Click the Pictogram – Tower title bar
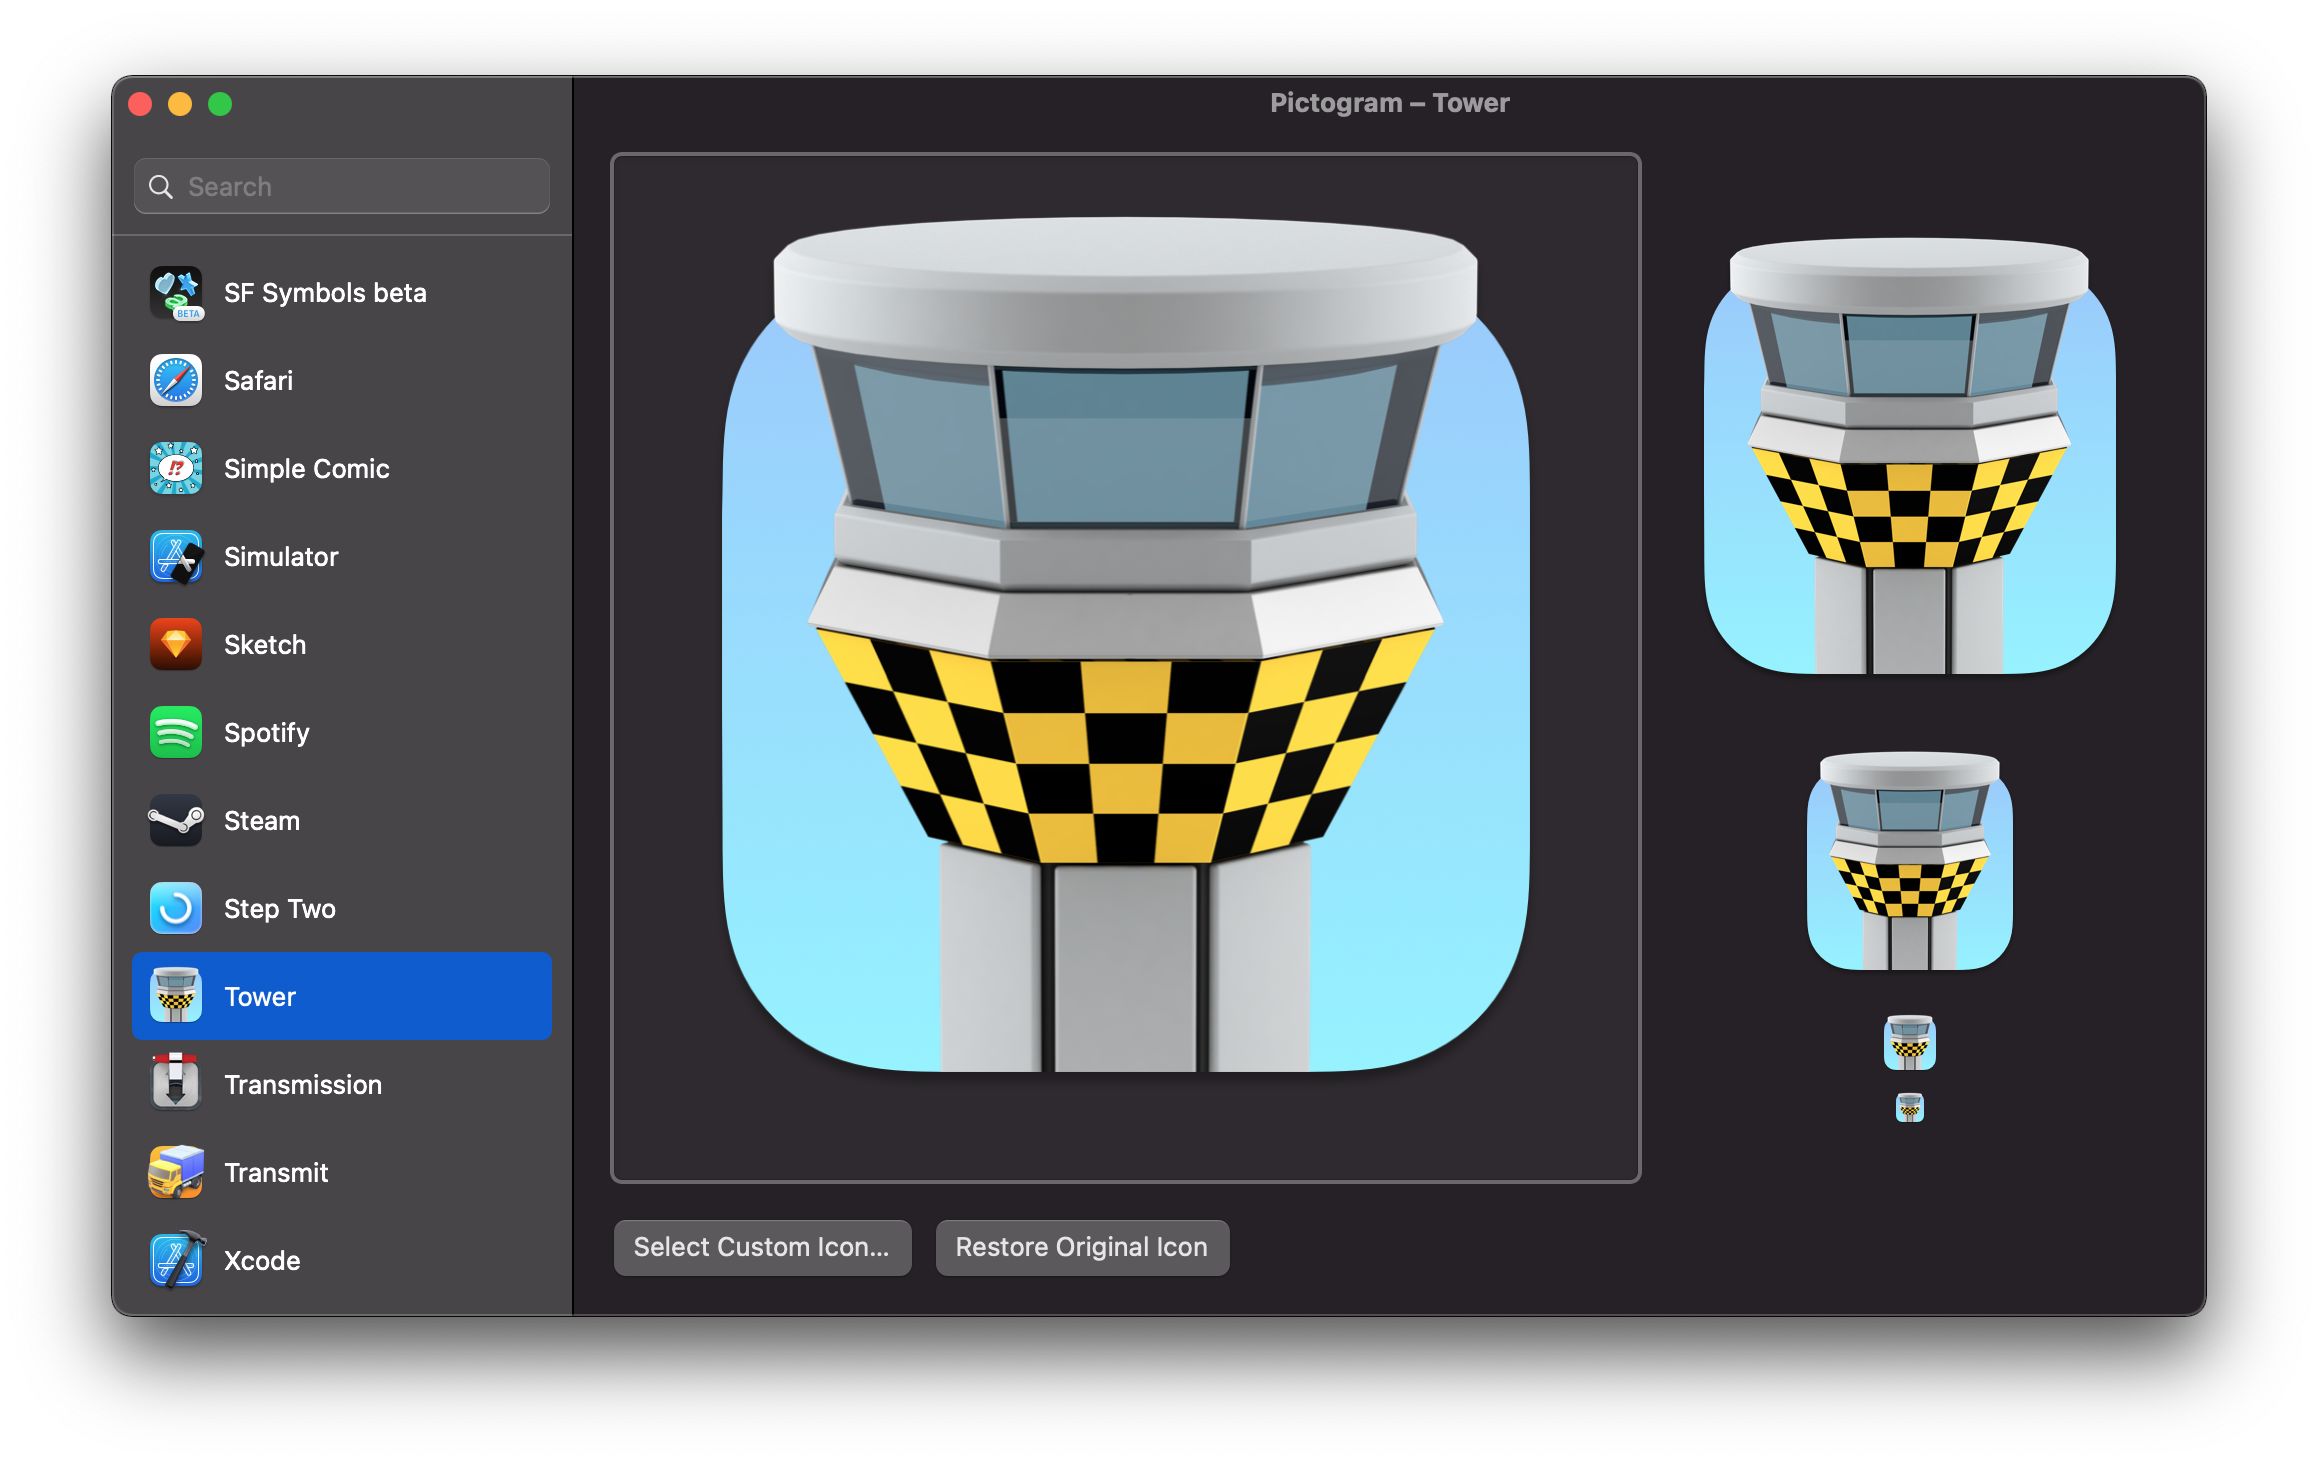Image resolution: width=2318 pixels, height=1464 pixels. (x=1389, y=102)
